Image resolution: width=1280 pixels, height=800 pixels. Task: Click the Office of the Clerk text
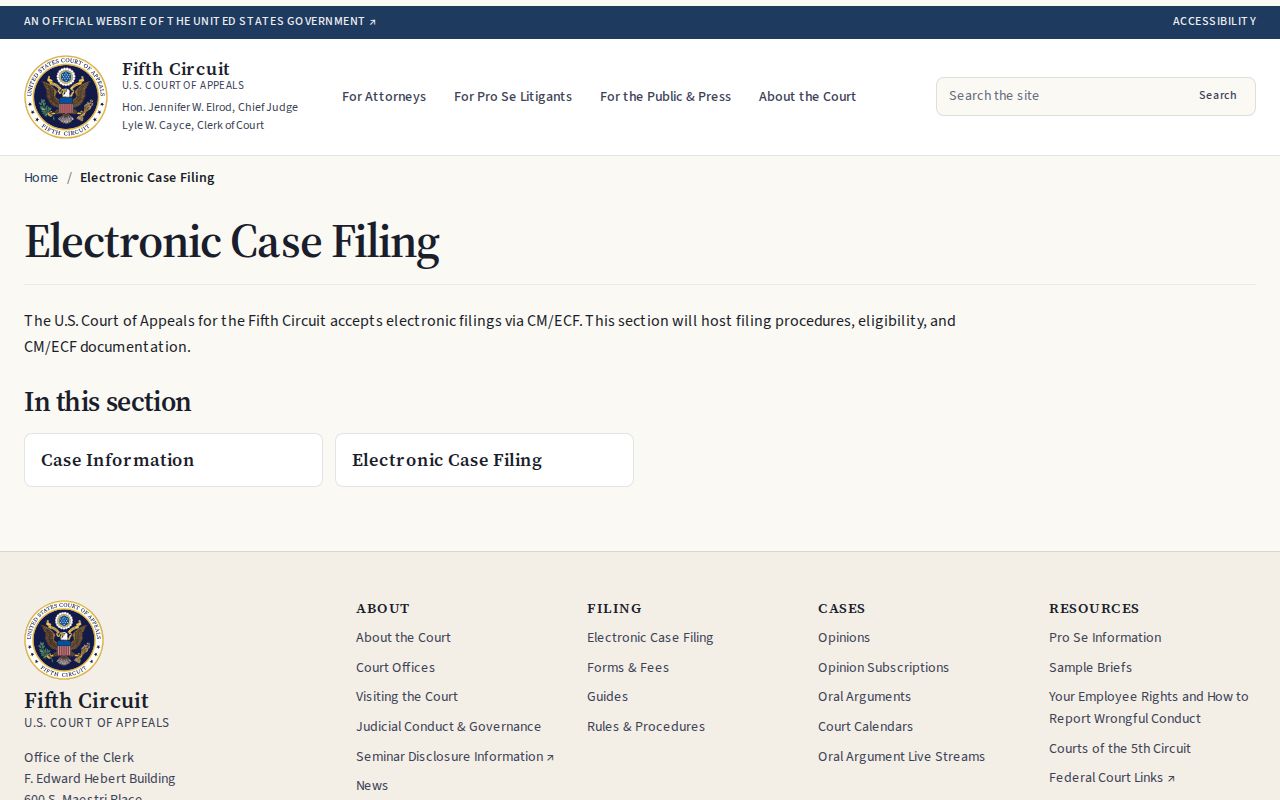point(79,757)
